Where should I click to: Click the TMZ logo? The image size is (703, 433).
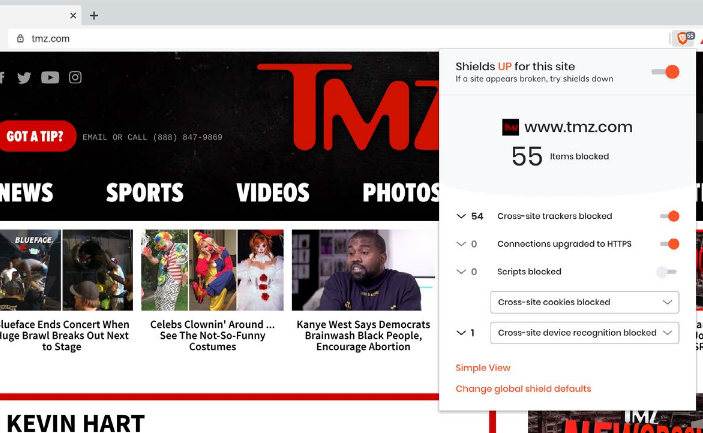348,107
